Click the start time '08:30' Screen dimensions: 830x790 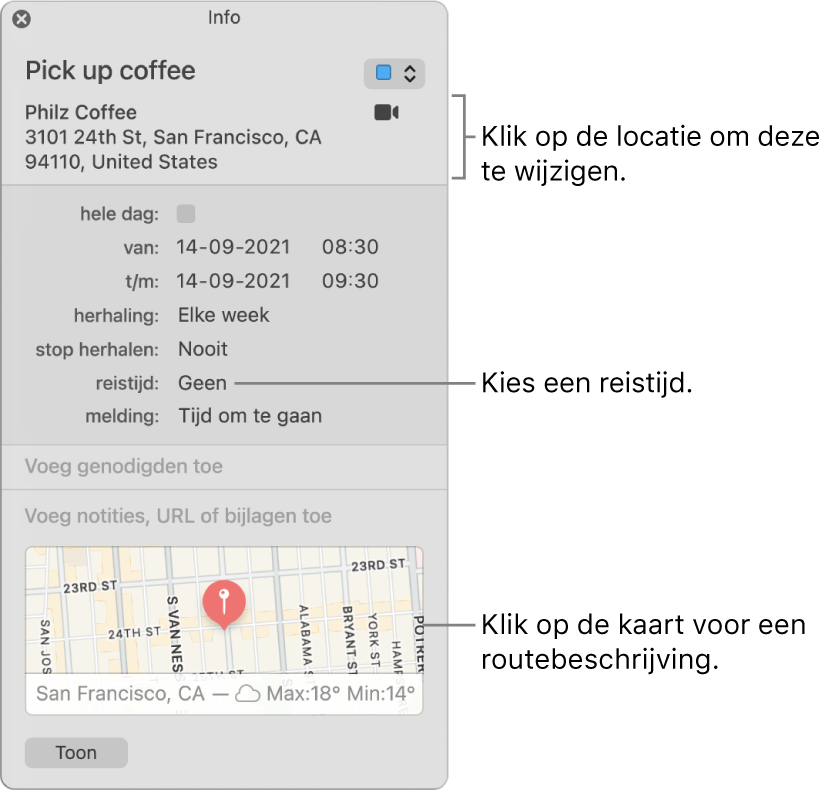350,247
